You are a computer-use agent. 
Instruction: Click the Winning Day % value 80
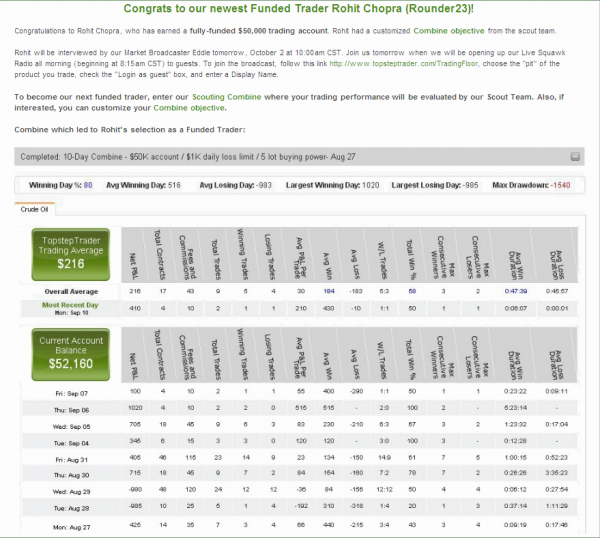(88, 185)
